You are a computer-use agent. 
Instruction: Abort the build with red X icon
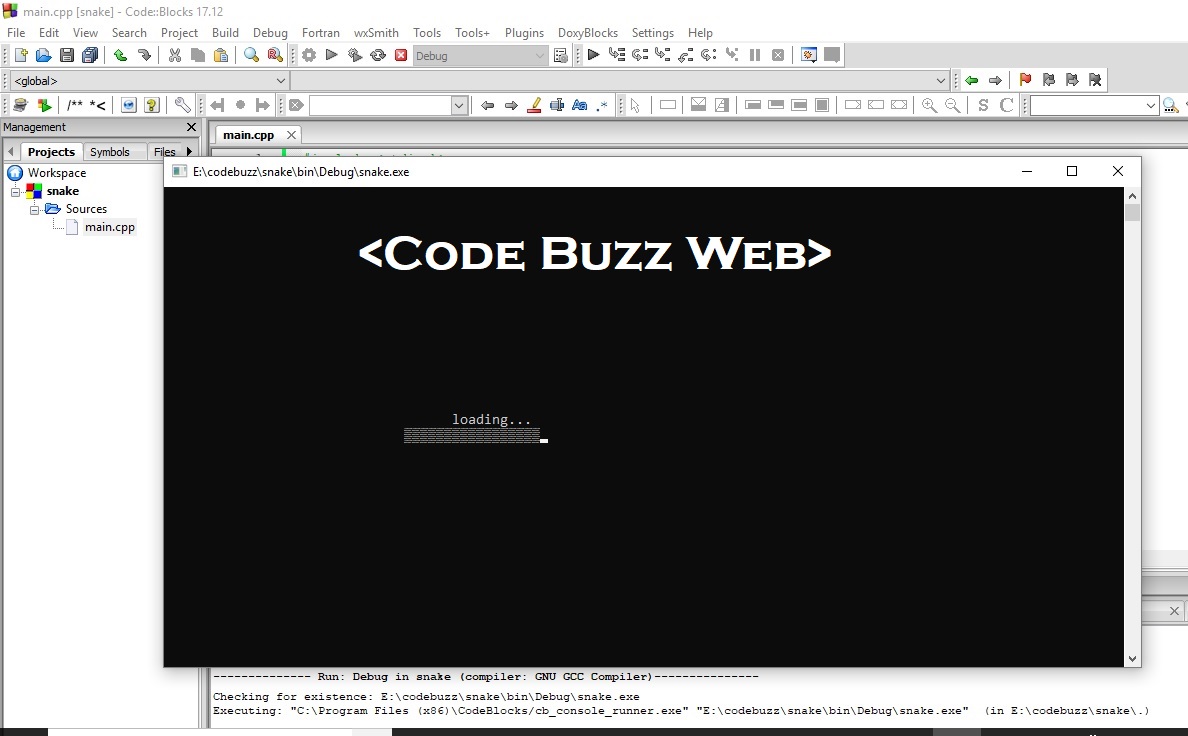click(401, 55)
